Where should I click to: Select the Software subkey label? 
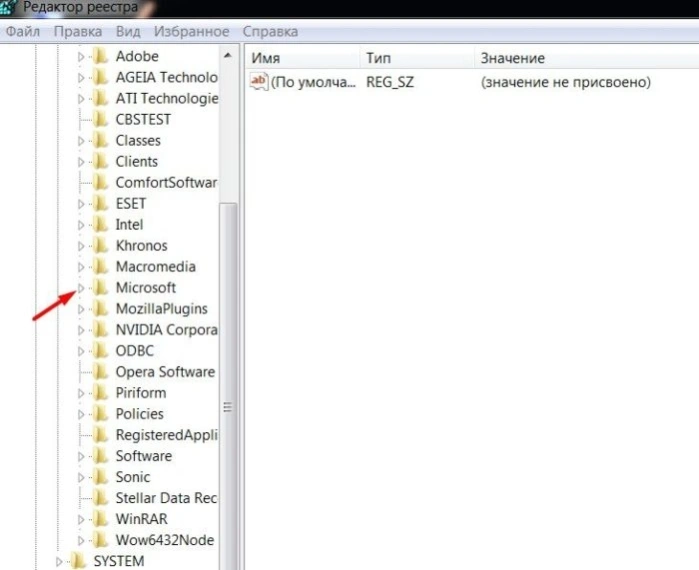(x=144, y=456)
